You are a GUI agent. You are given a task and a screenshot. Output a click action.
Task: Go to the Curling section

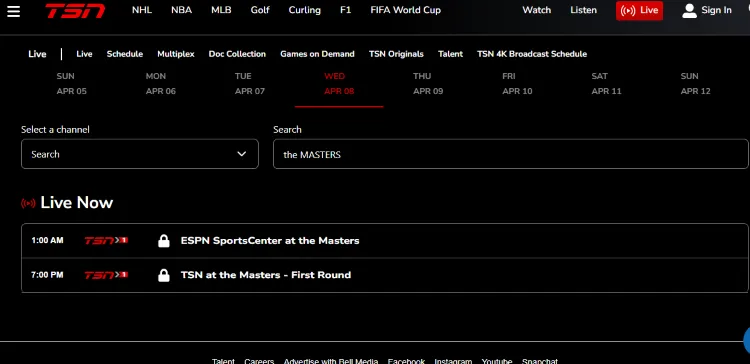(x=305, y=10)
